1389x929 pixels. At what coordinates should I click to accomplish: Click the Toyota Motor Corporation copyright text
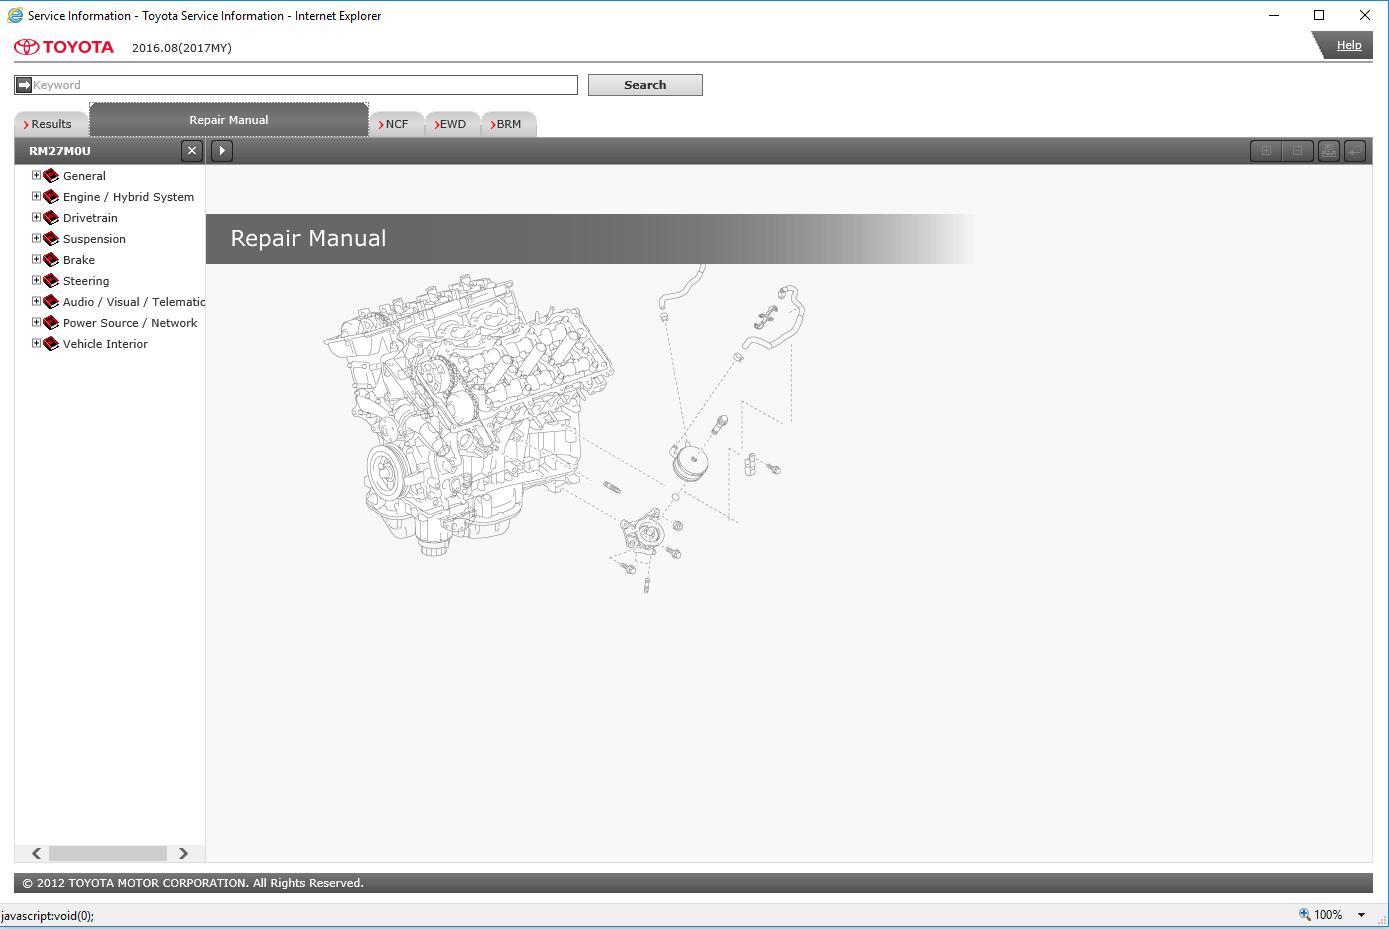pyautogui.click(x=193, y=883)
